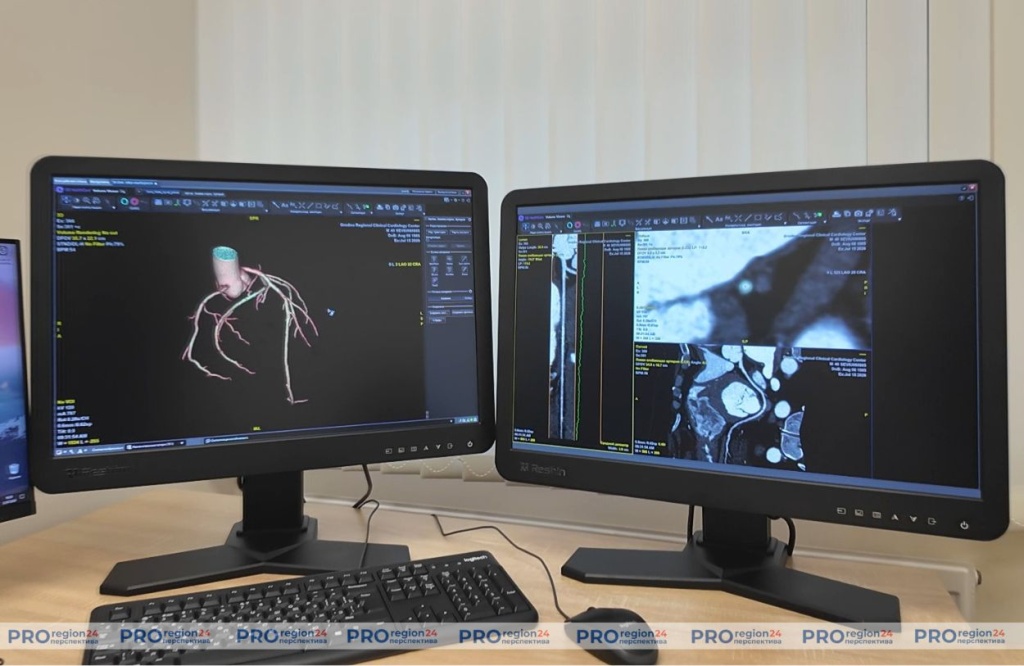Click green figure icon on left monitor toolbar
The image size is (1024, 666).
(x=178, y=202)
